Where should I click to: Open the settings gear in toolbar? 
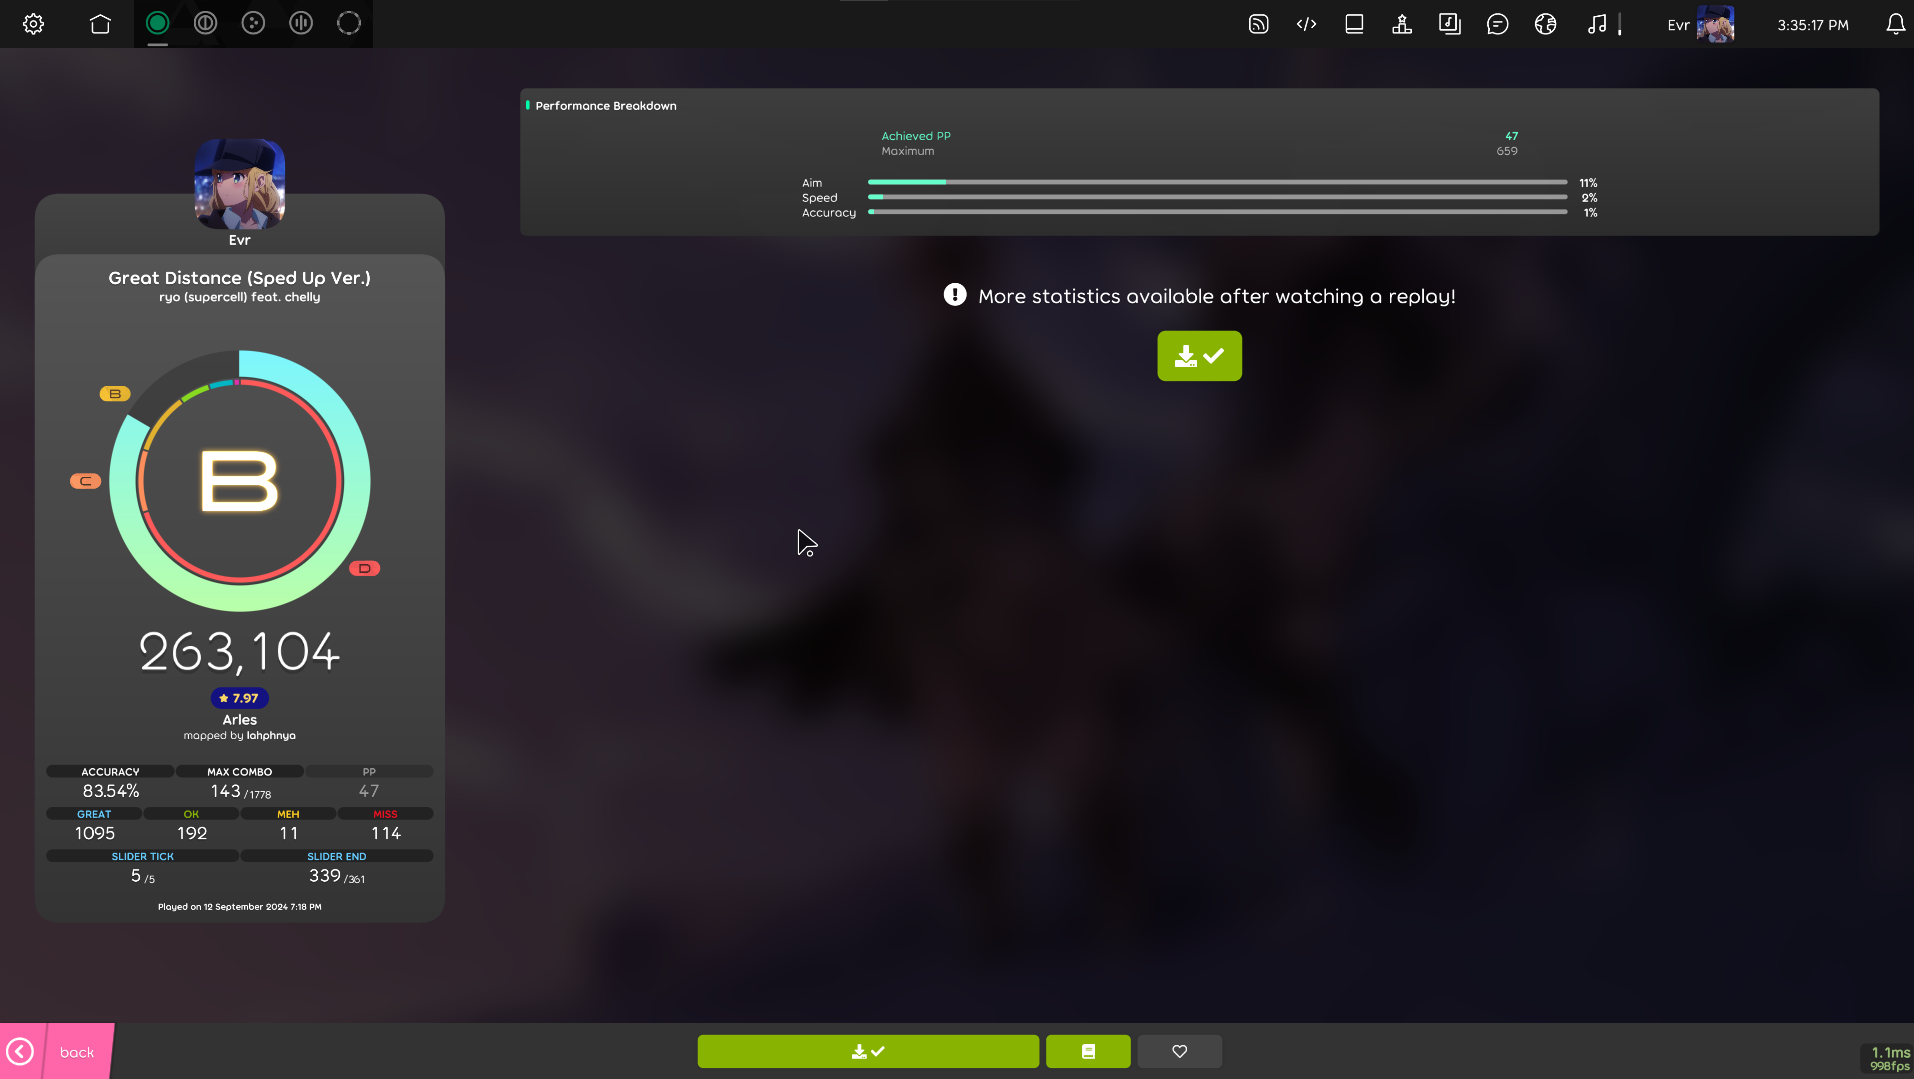pyautogui.click(x=33, y=24)
